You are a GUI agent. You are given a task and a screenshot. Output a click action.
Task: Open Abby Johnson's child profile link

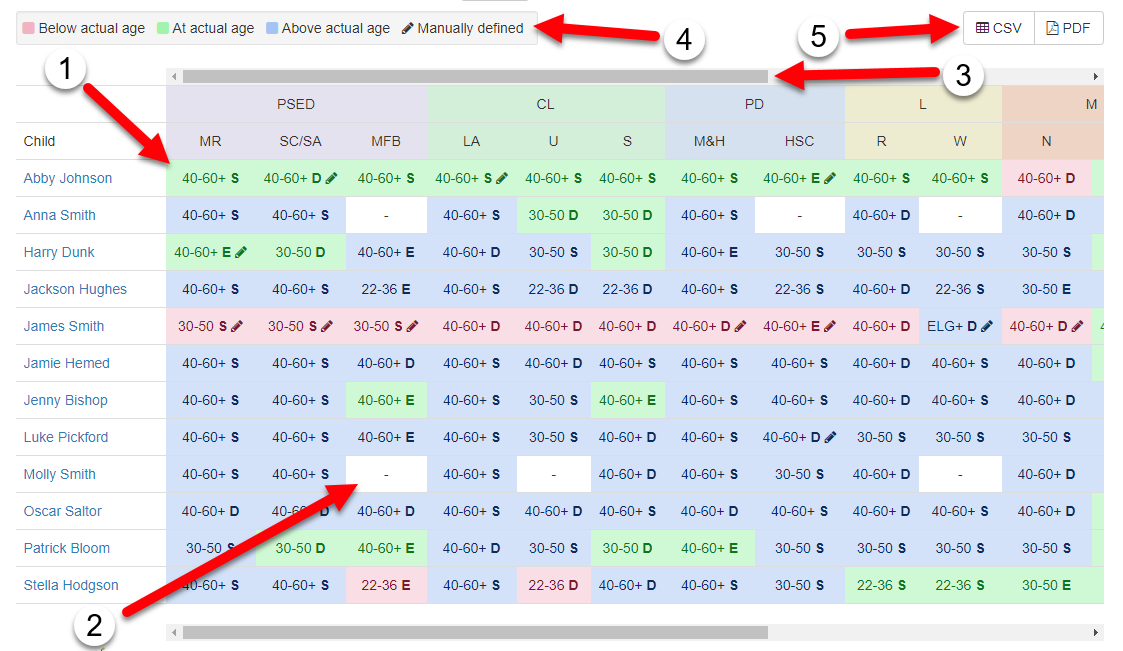[x=68, y=178]
